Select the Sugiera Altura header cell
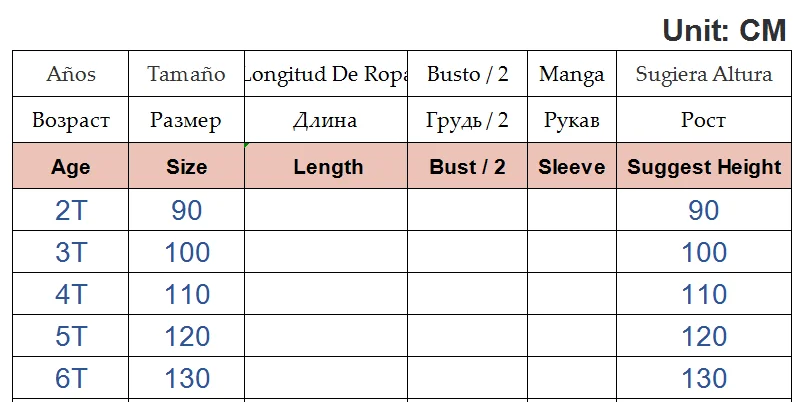Screen dimensions: 799x402 (703, 74)
